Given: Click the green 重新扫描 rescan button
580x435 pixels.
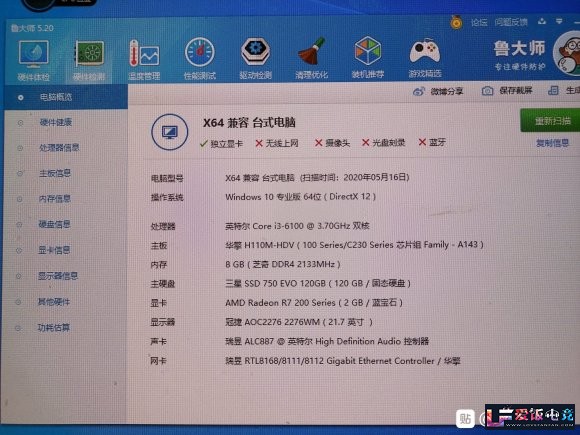Looking at the screenshot, I should click(550, 121).
